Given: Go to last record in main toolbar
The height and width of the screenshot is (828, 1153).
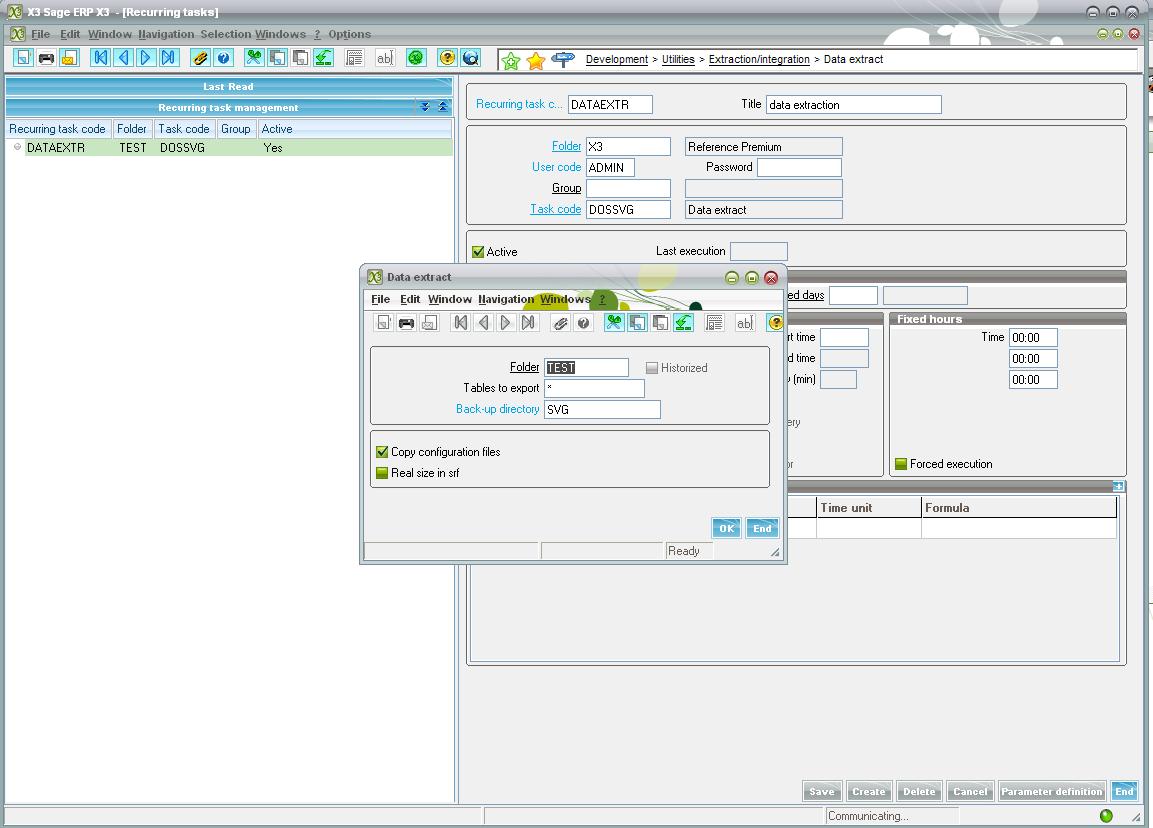Looking at the screenshot, I should tap(168, 57).
